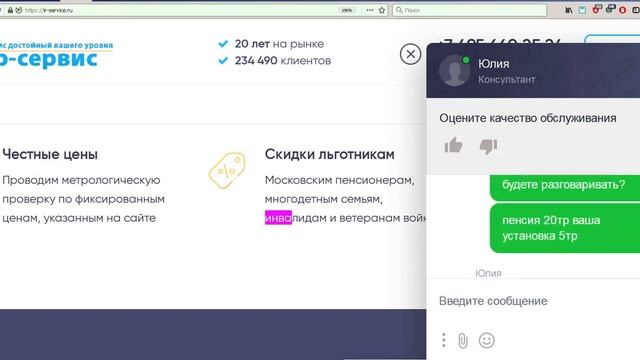Click the red Opera-style extension icon
The image size is (640, 360).
[x=623, y=10]
